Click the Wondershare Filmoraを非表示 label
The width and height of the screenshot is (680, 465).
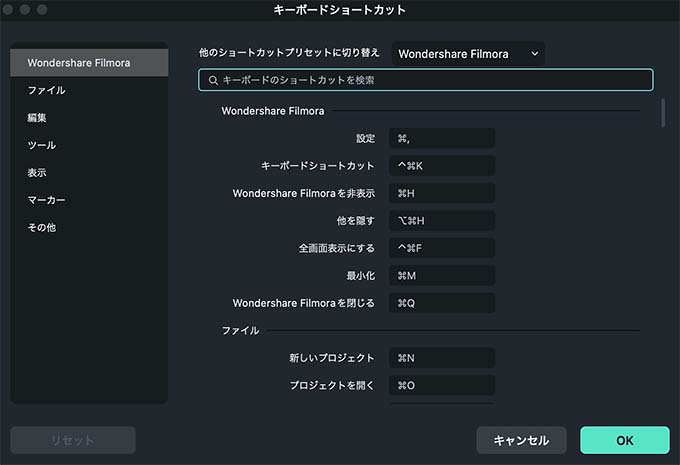(304, 193)
